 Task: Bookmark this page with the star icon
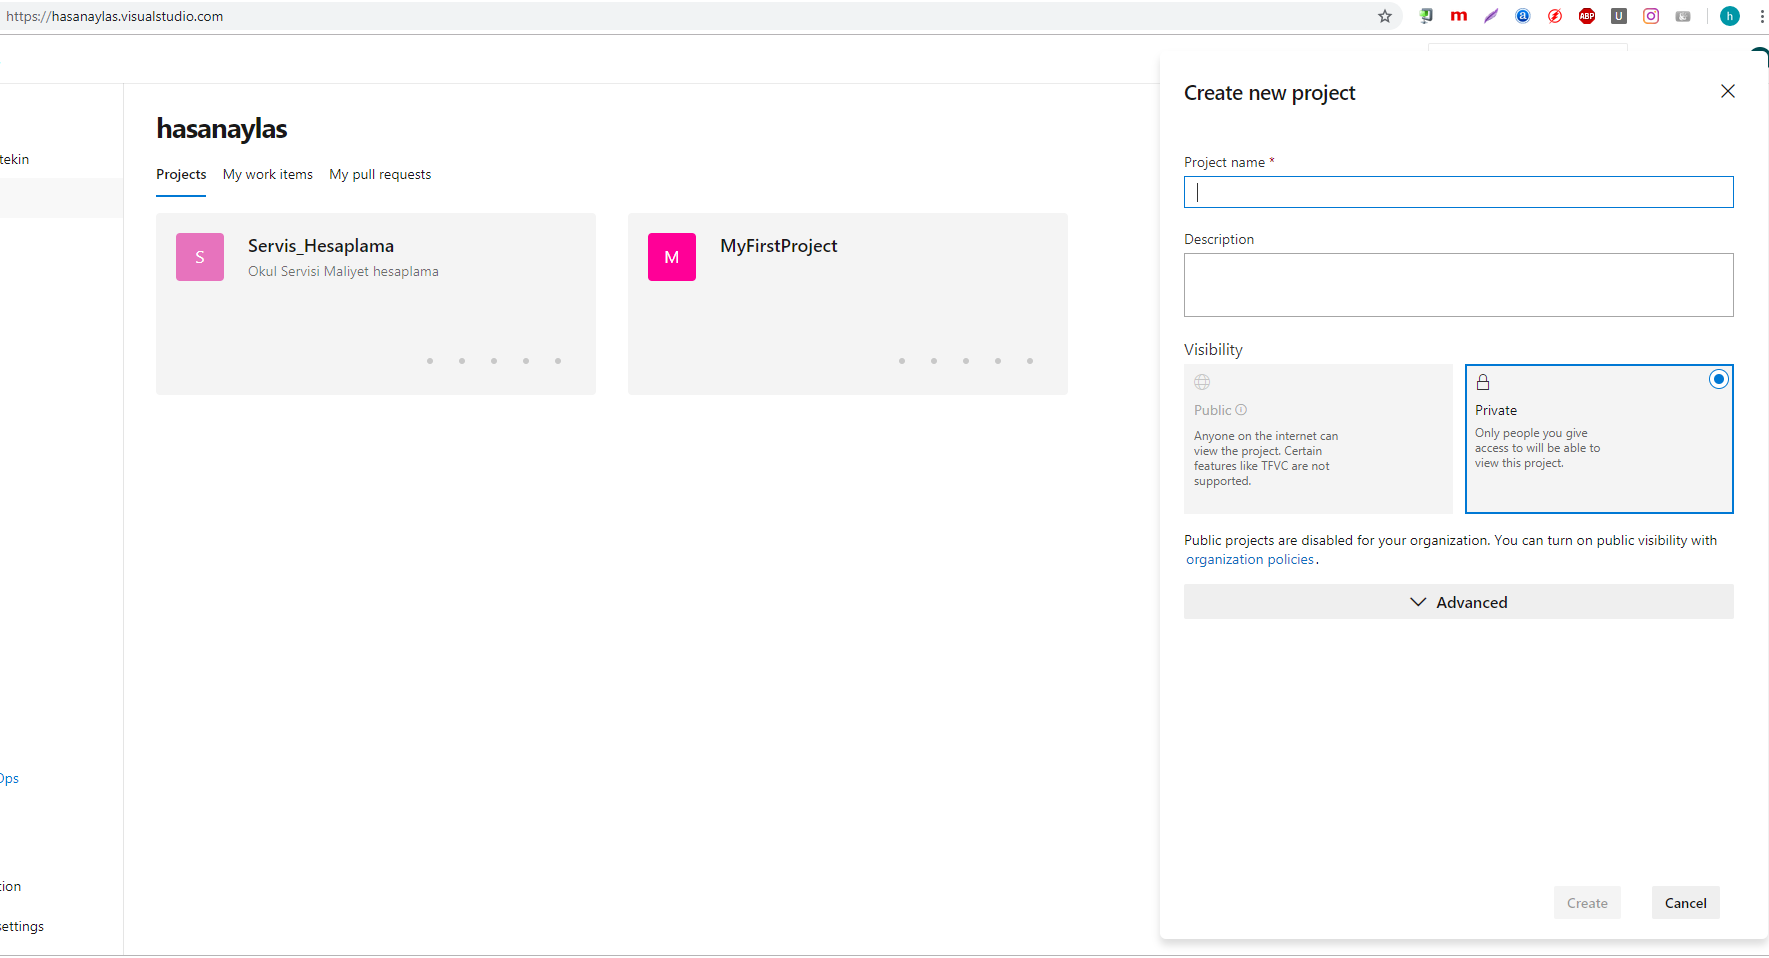1385,16
